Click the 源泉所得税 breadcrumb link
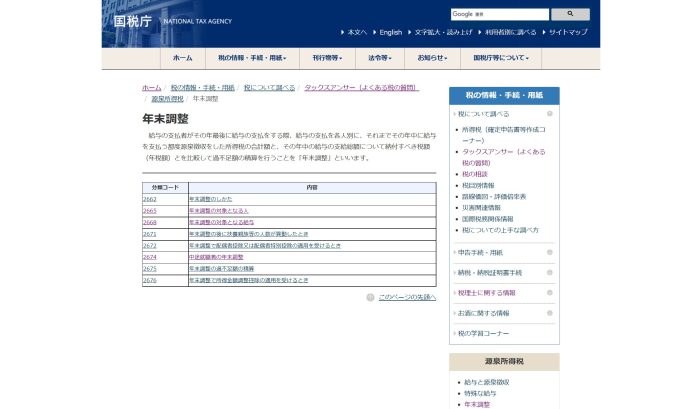The width and height of the screenshot is (700, 409). [167, 99]
